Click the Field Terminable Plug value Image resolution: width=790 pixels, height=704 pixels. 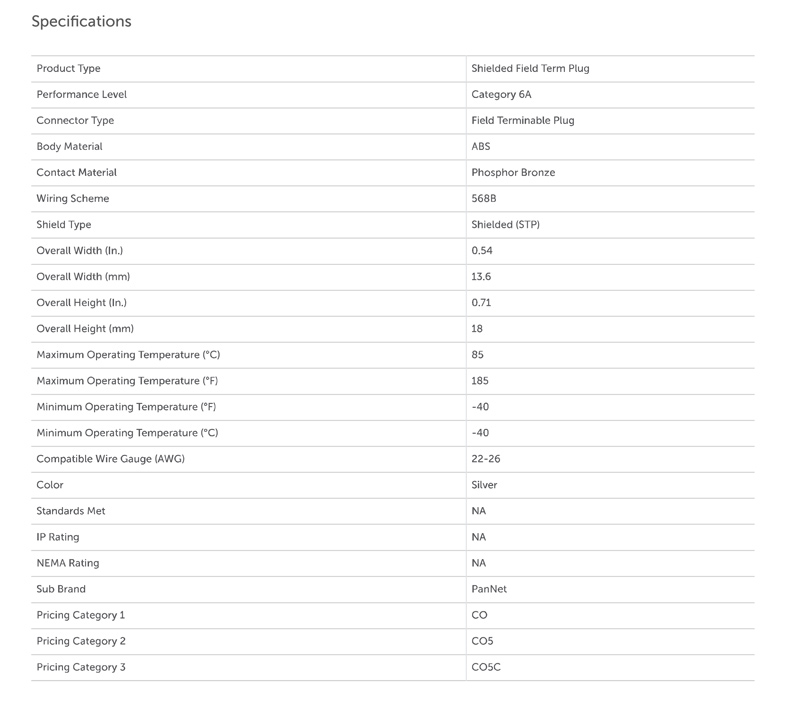522,121
